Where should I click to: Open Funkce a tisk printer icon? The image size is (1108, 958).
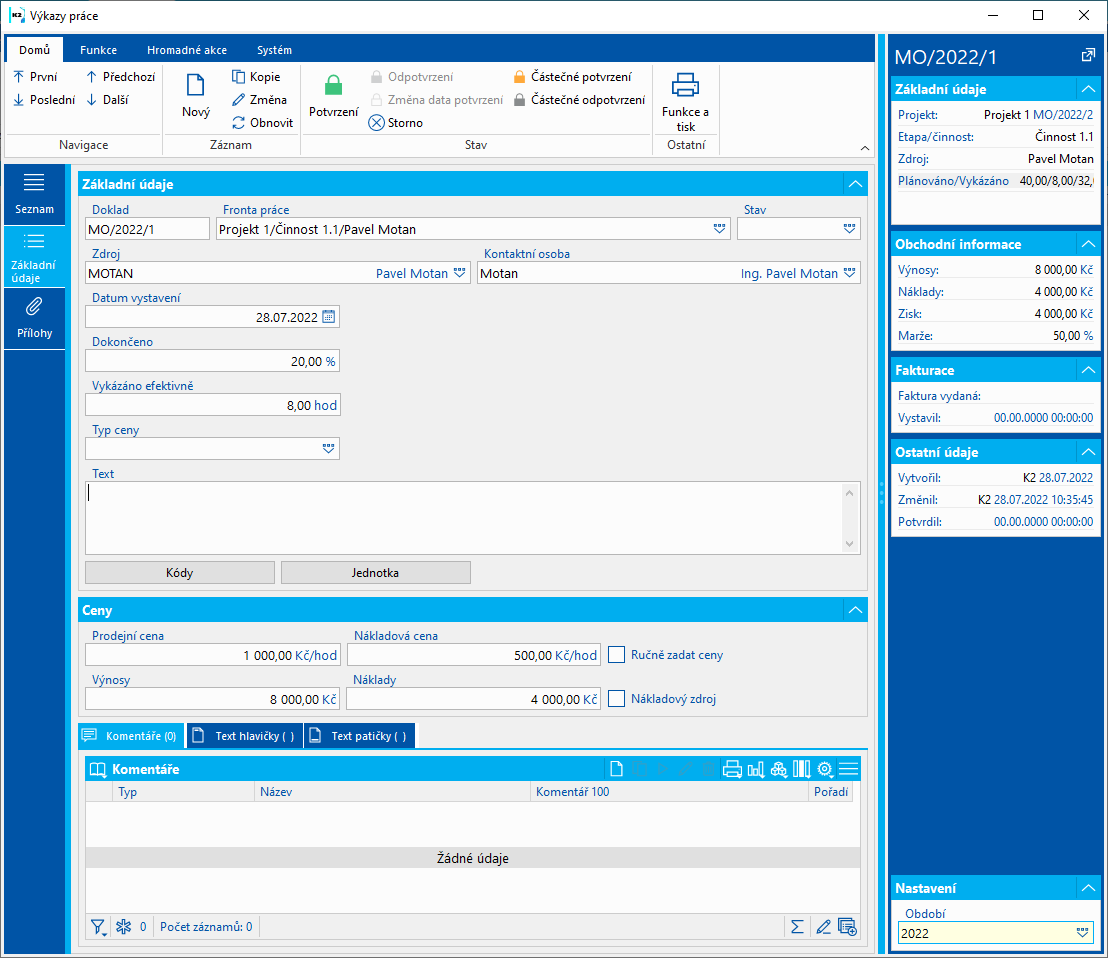(685, 85)
